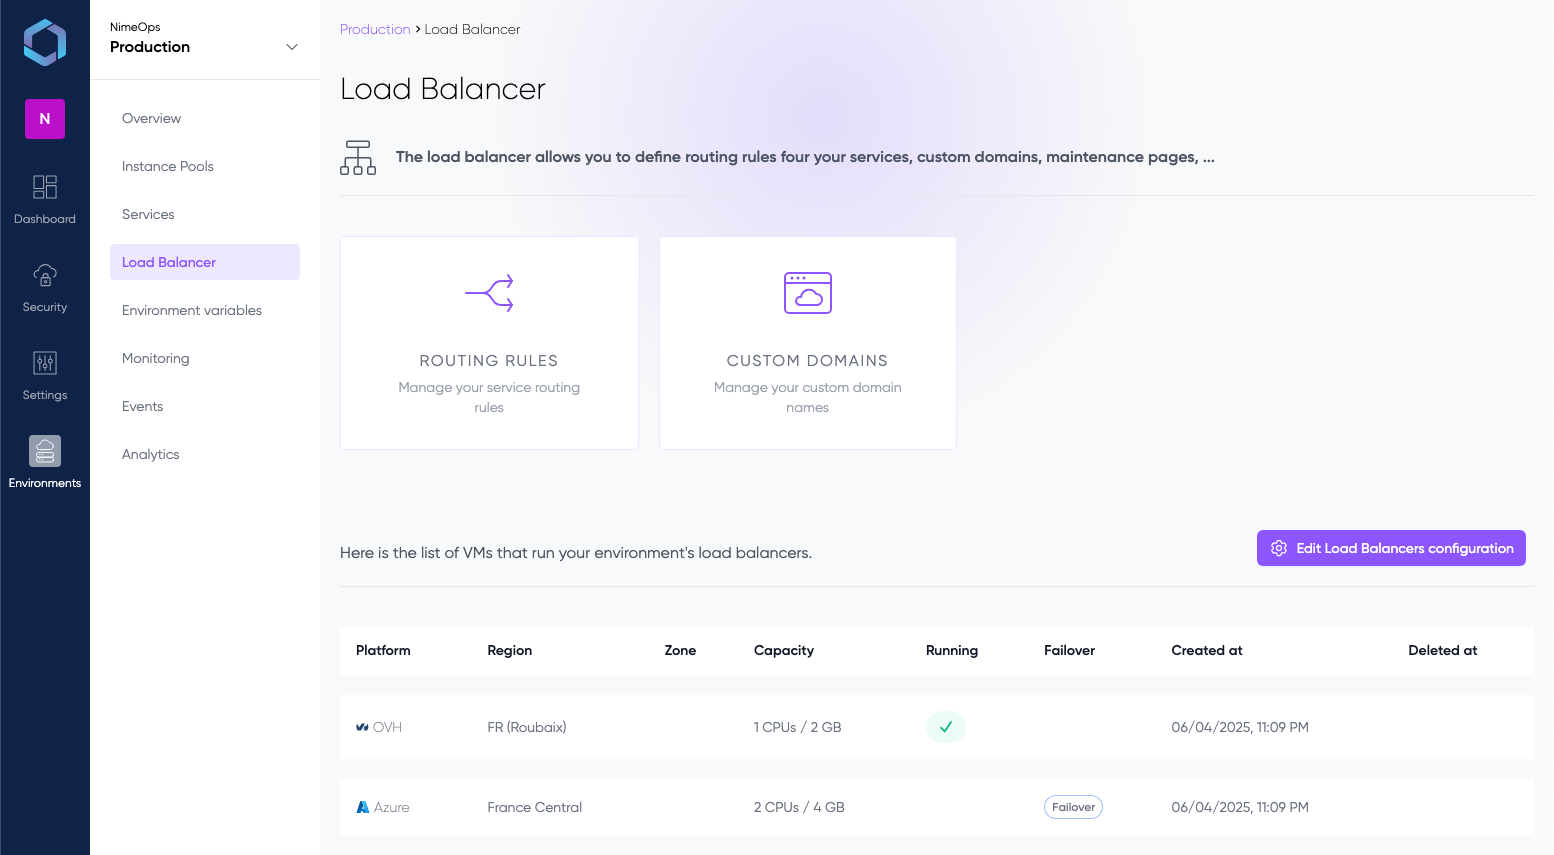Click the FR (Roubaix) region cell
1554x855 pixels.
coord(527,727)
